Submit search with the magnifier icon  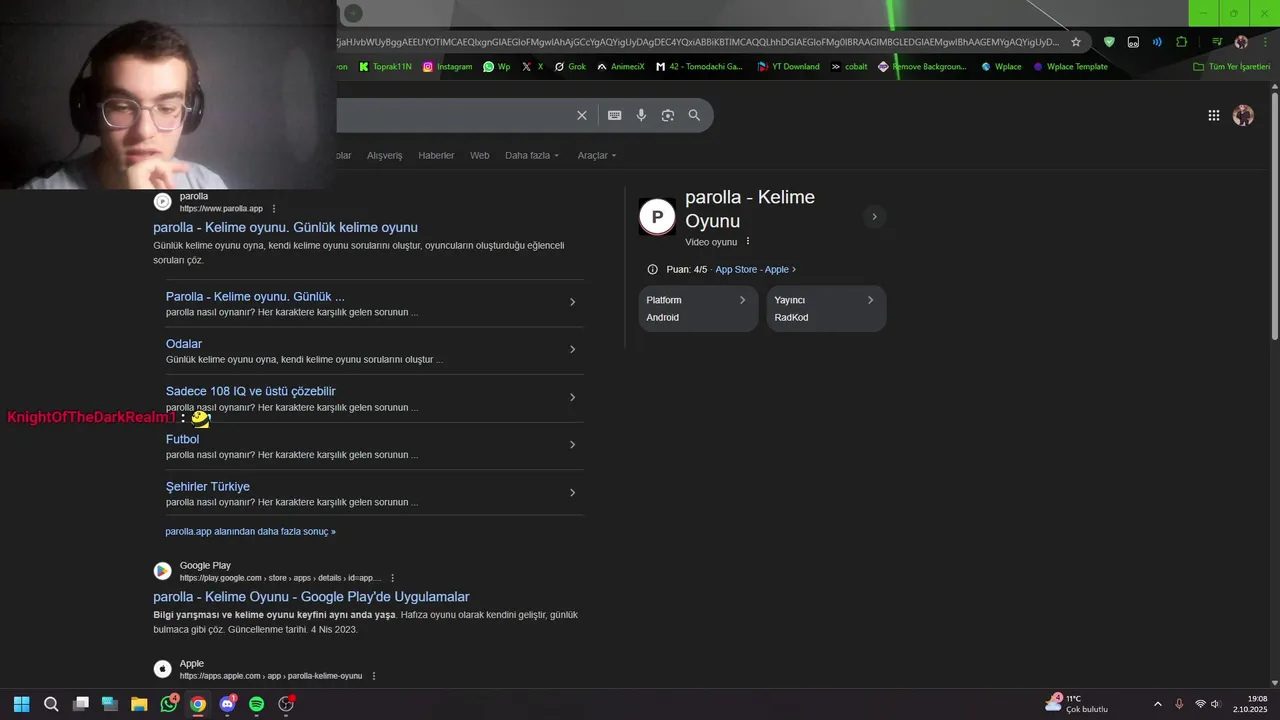click(694, 115)
